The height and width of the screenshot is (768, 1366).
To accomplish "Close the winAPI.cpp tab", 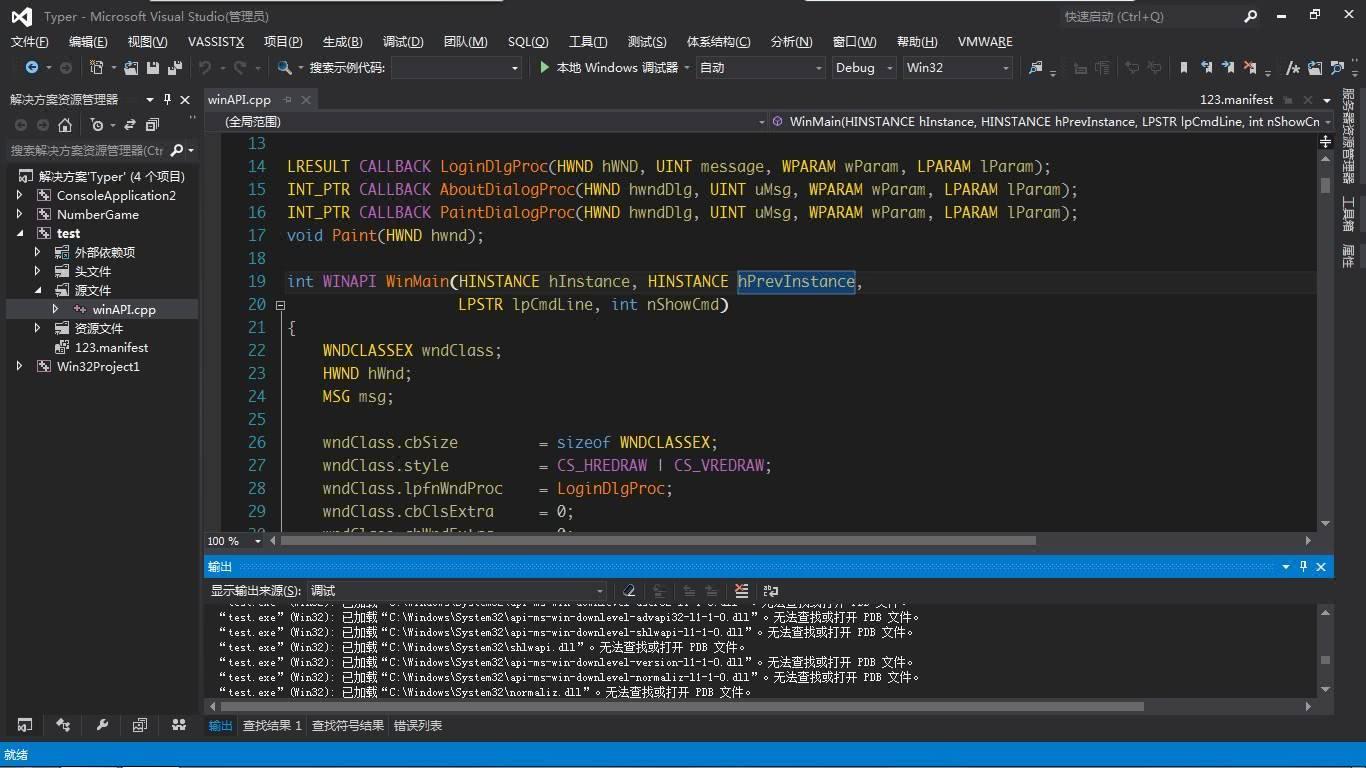I will coord(306,99).
